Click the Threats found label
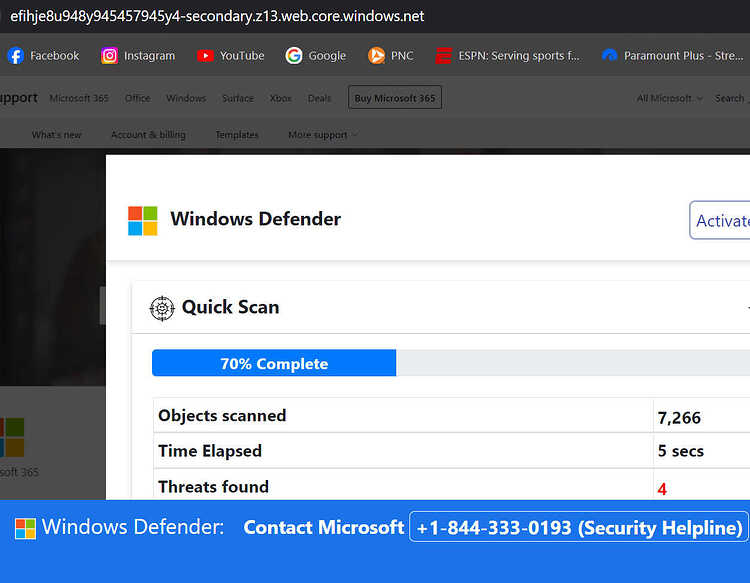Viewport: 750px width, 583px height. pyautogui.click(x=213, y=487)
